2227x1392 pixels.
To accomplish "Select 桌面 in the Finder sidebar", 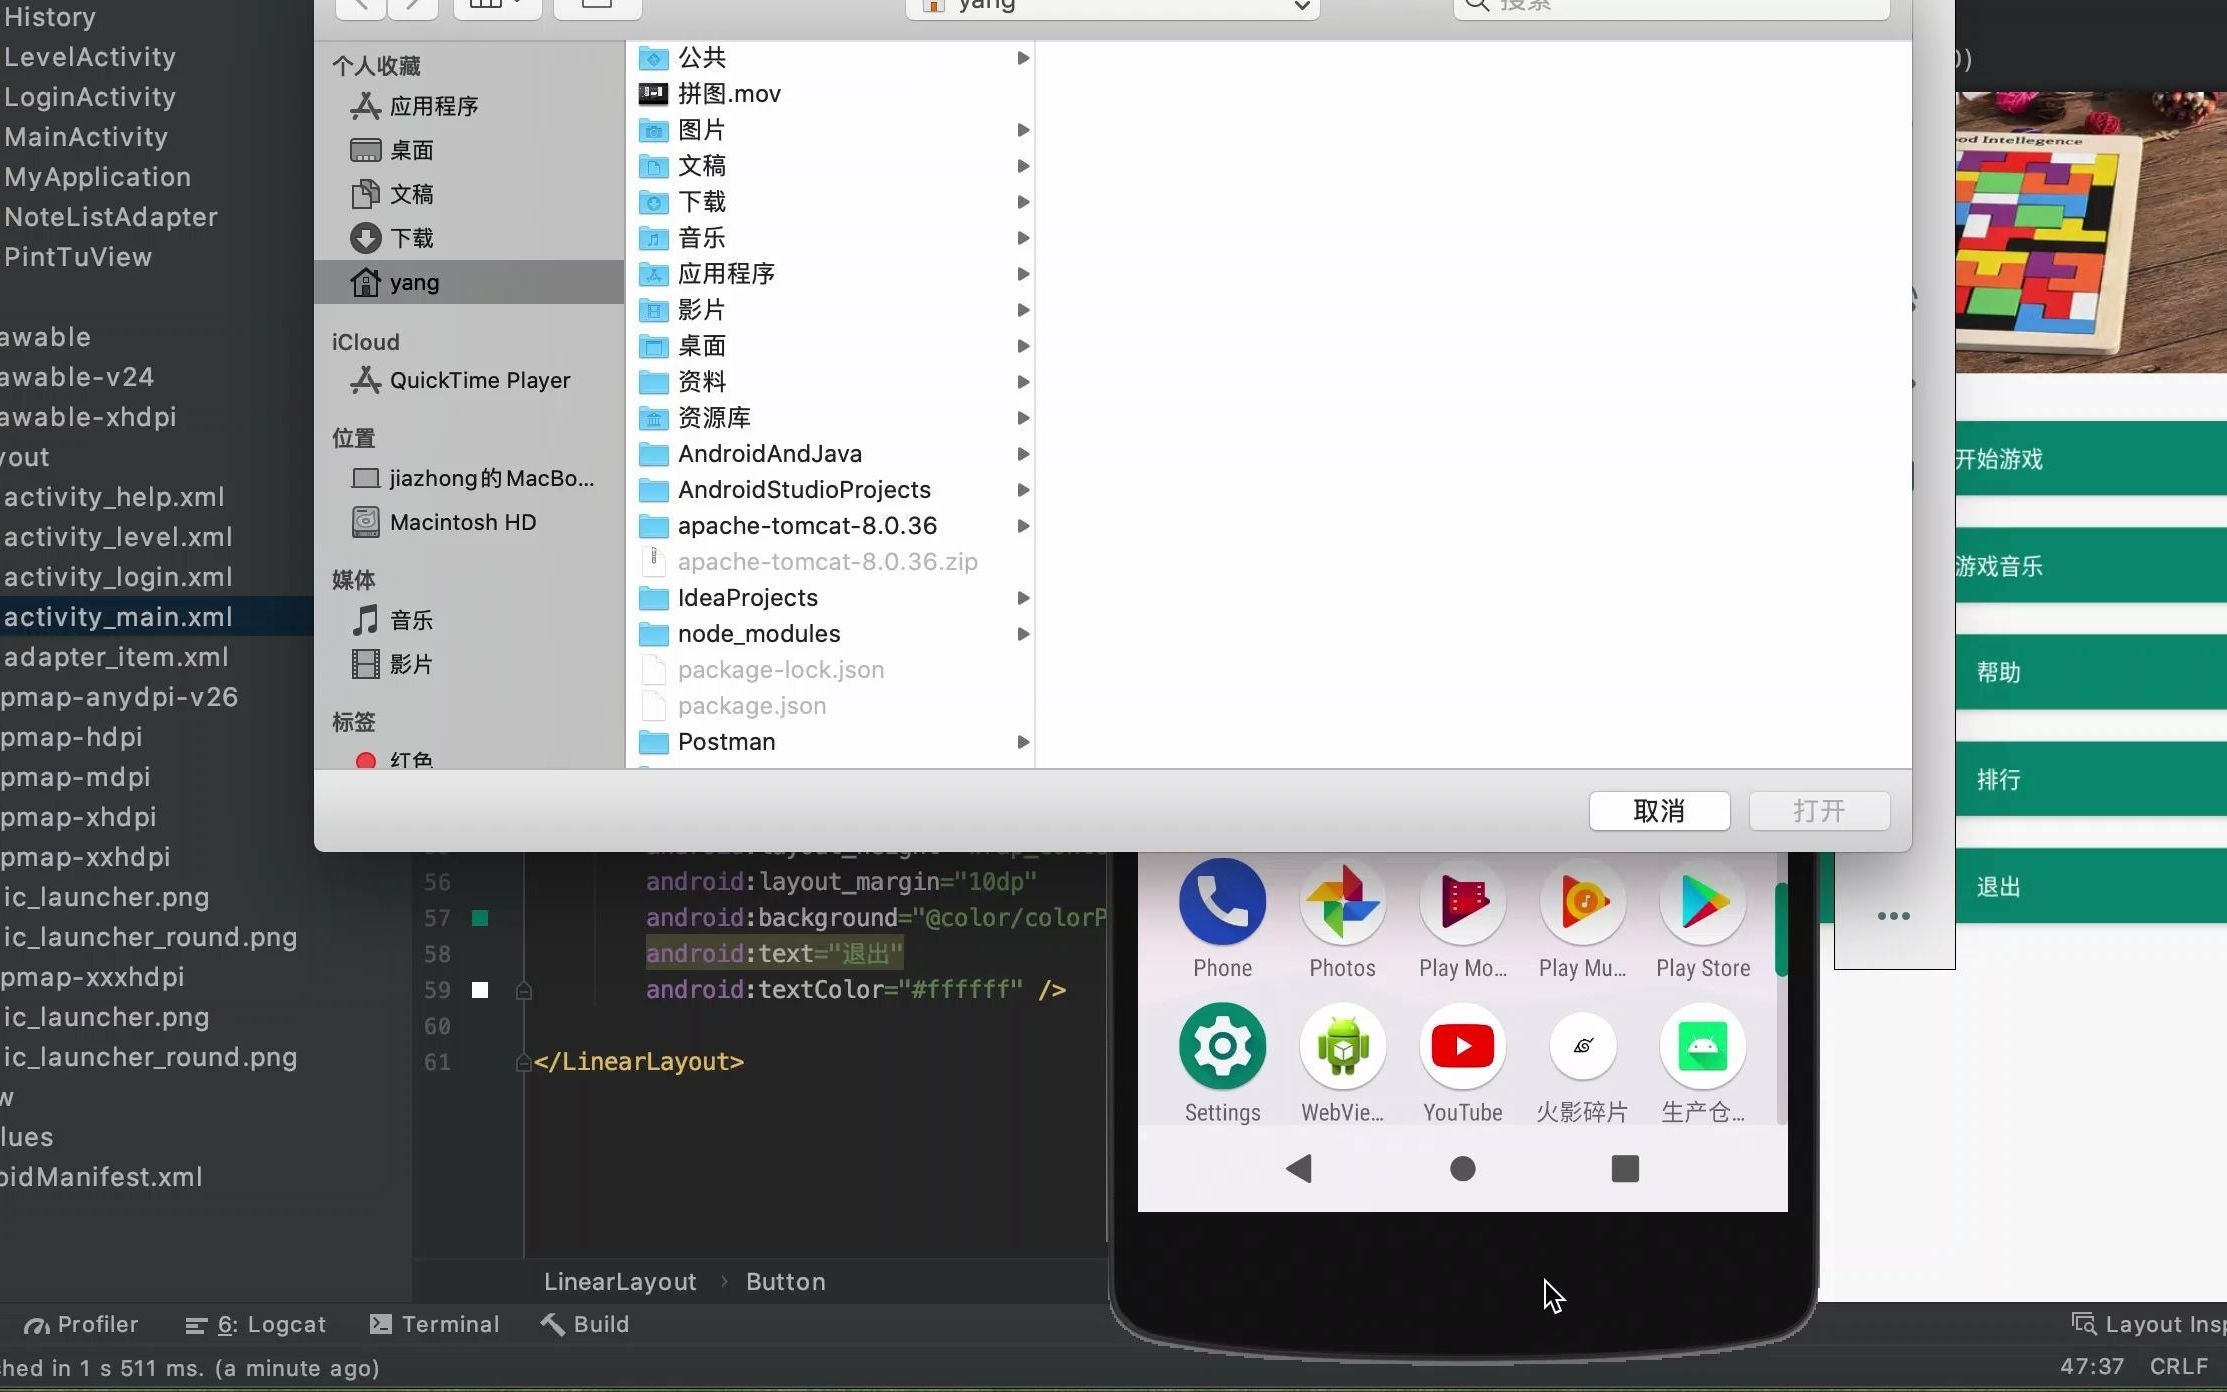I will coord(411,150).
